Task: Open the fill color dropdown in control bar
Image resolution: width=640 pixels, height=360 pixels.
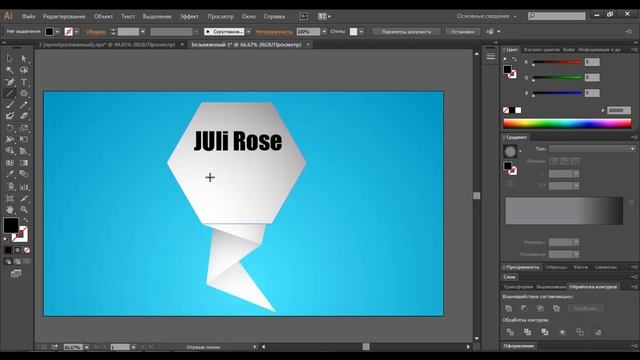Action: pyautogui.click(x=57, y=31)
